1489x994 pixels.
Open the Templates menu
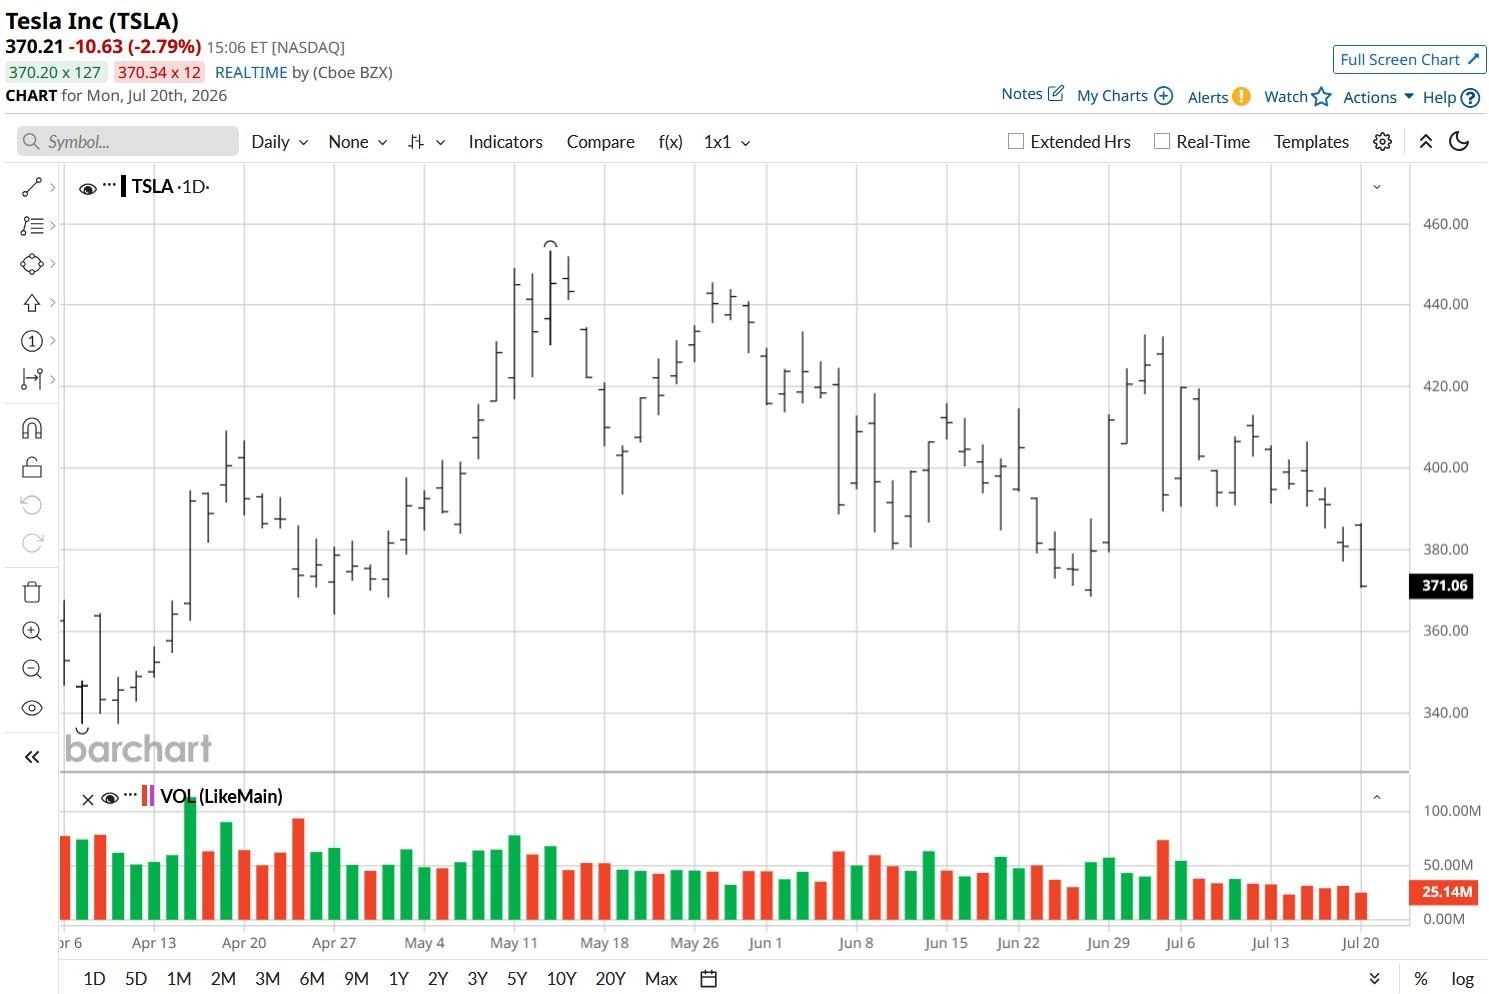(1311, 142)
